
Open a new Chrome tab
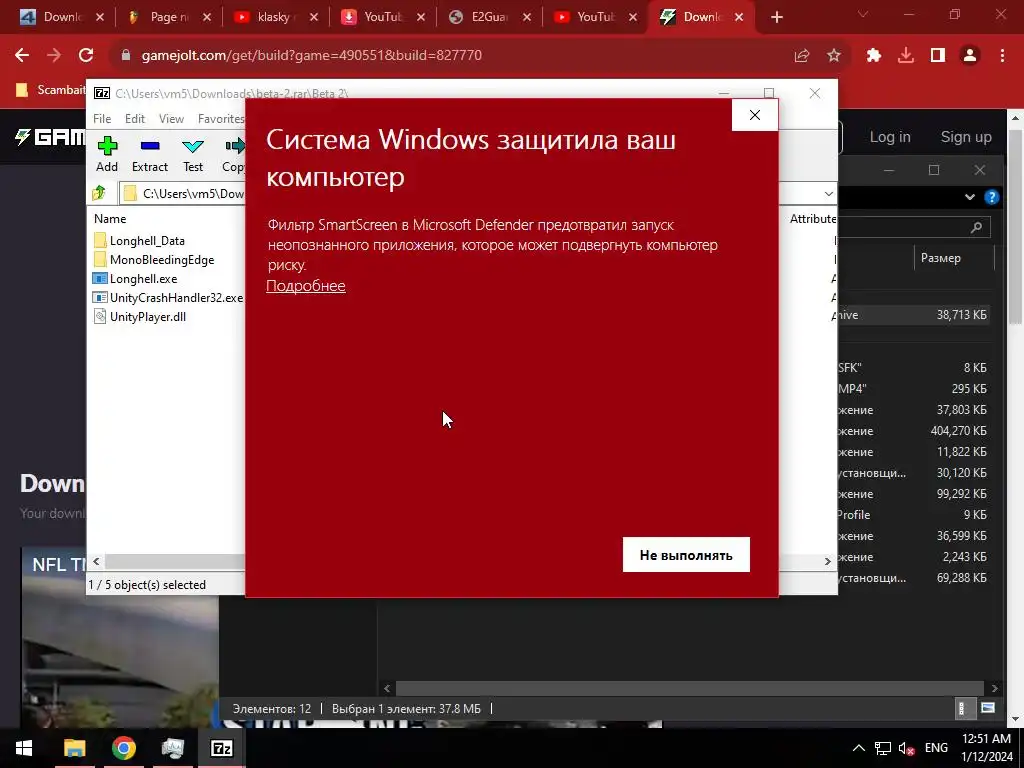point(776,17)
